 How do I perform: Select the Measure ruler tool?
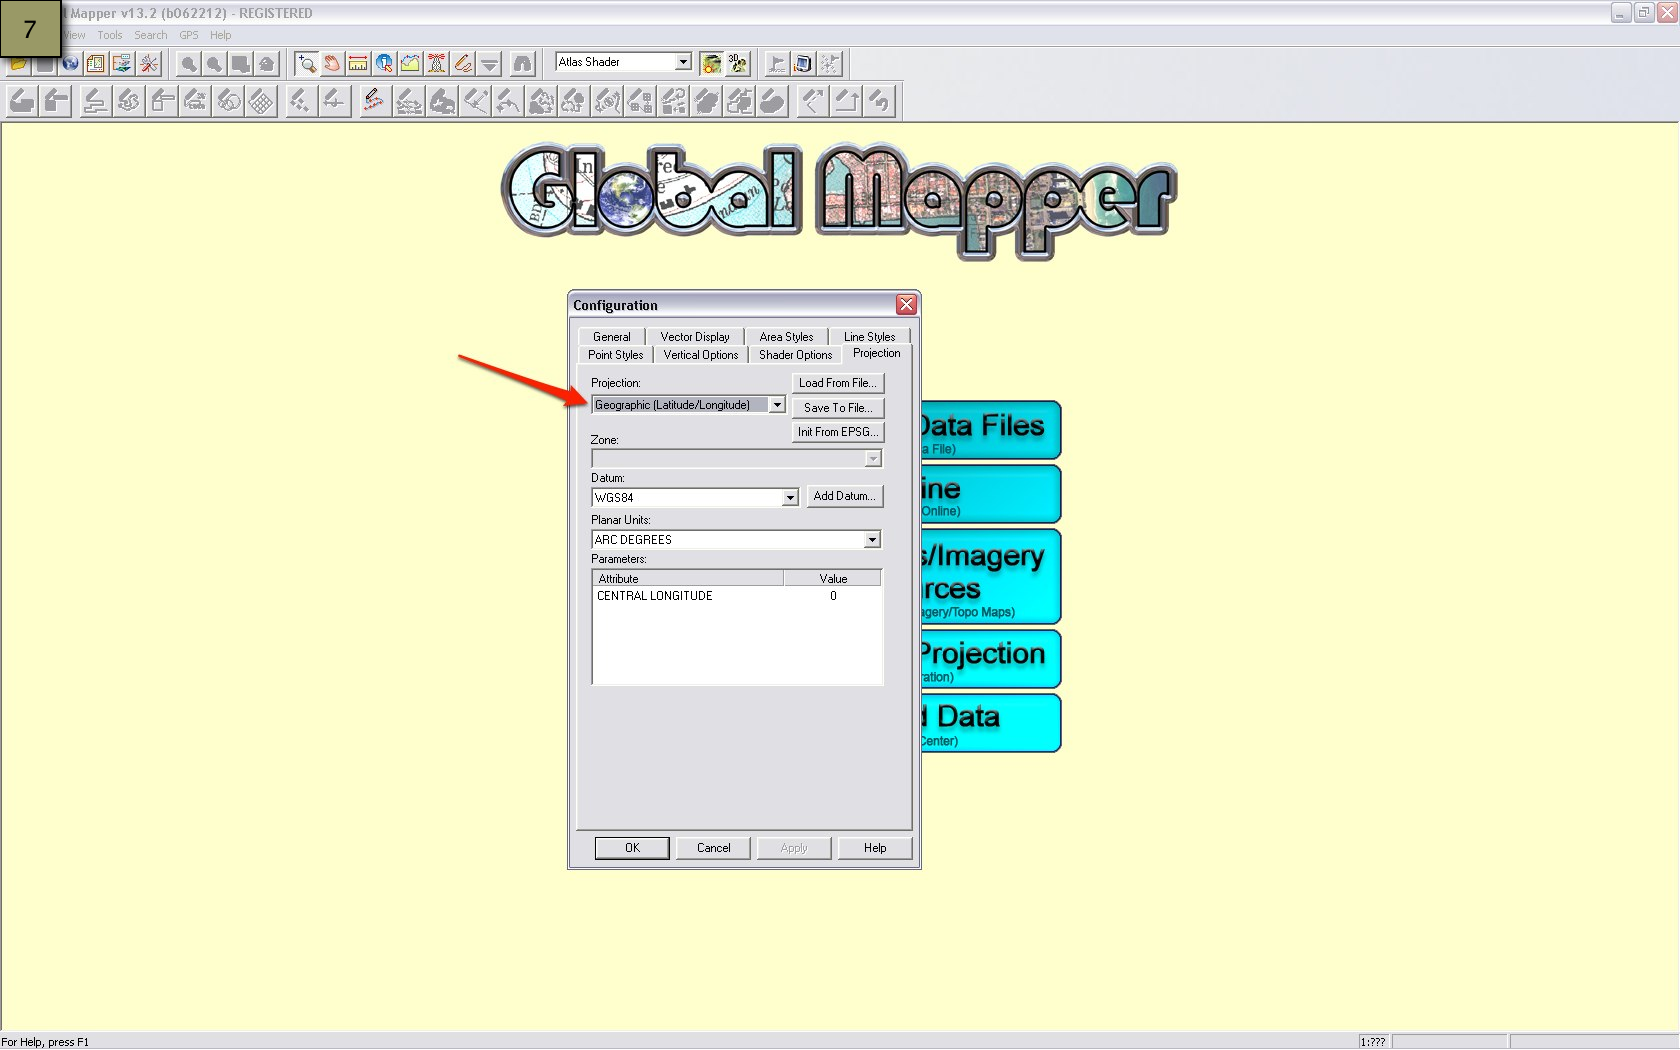click(x=358, y=63)
